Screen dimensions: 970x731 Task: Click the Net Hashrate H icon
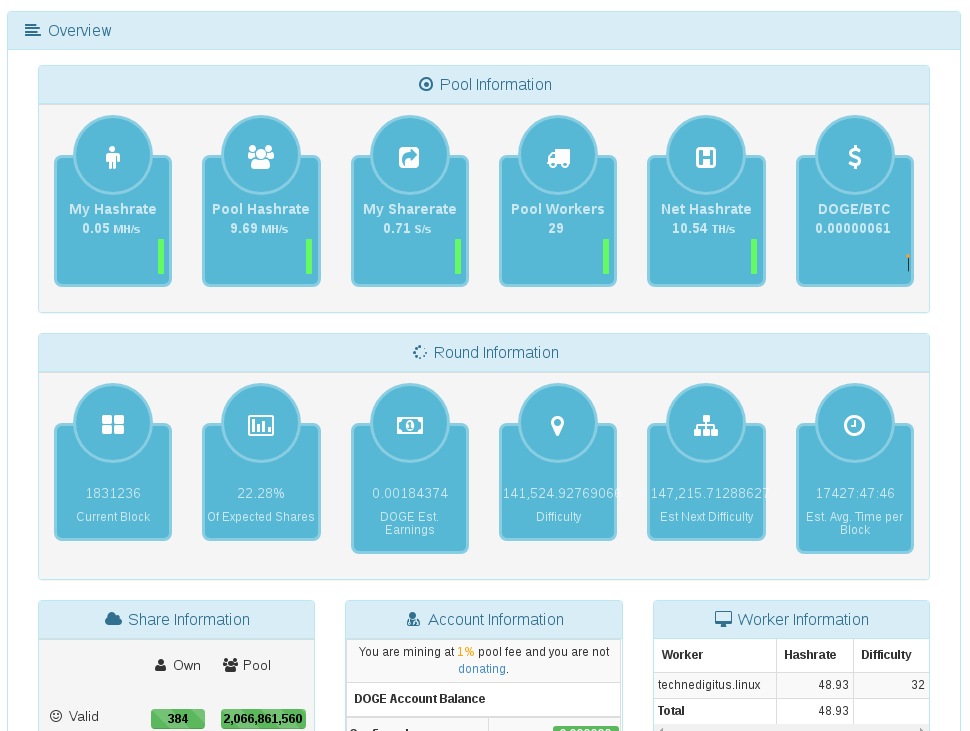coord(706,157)
